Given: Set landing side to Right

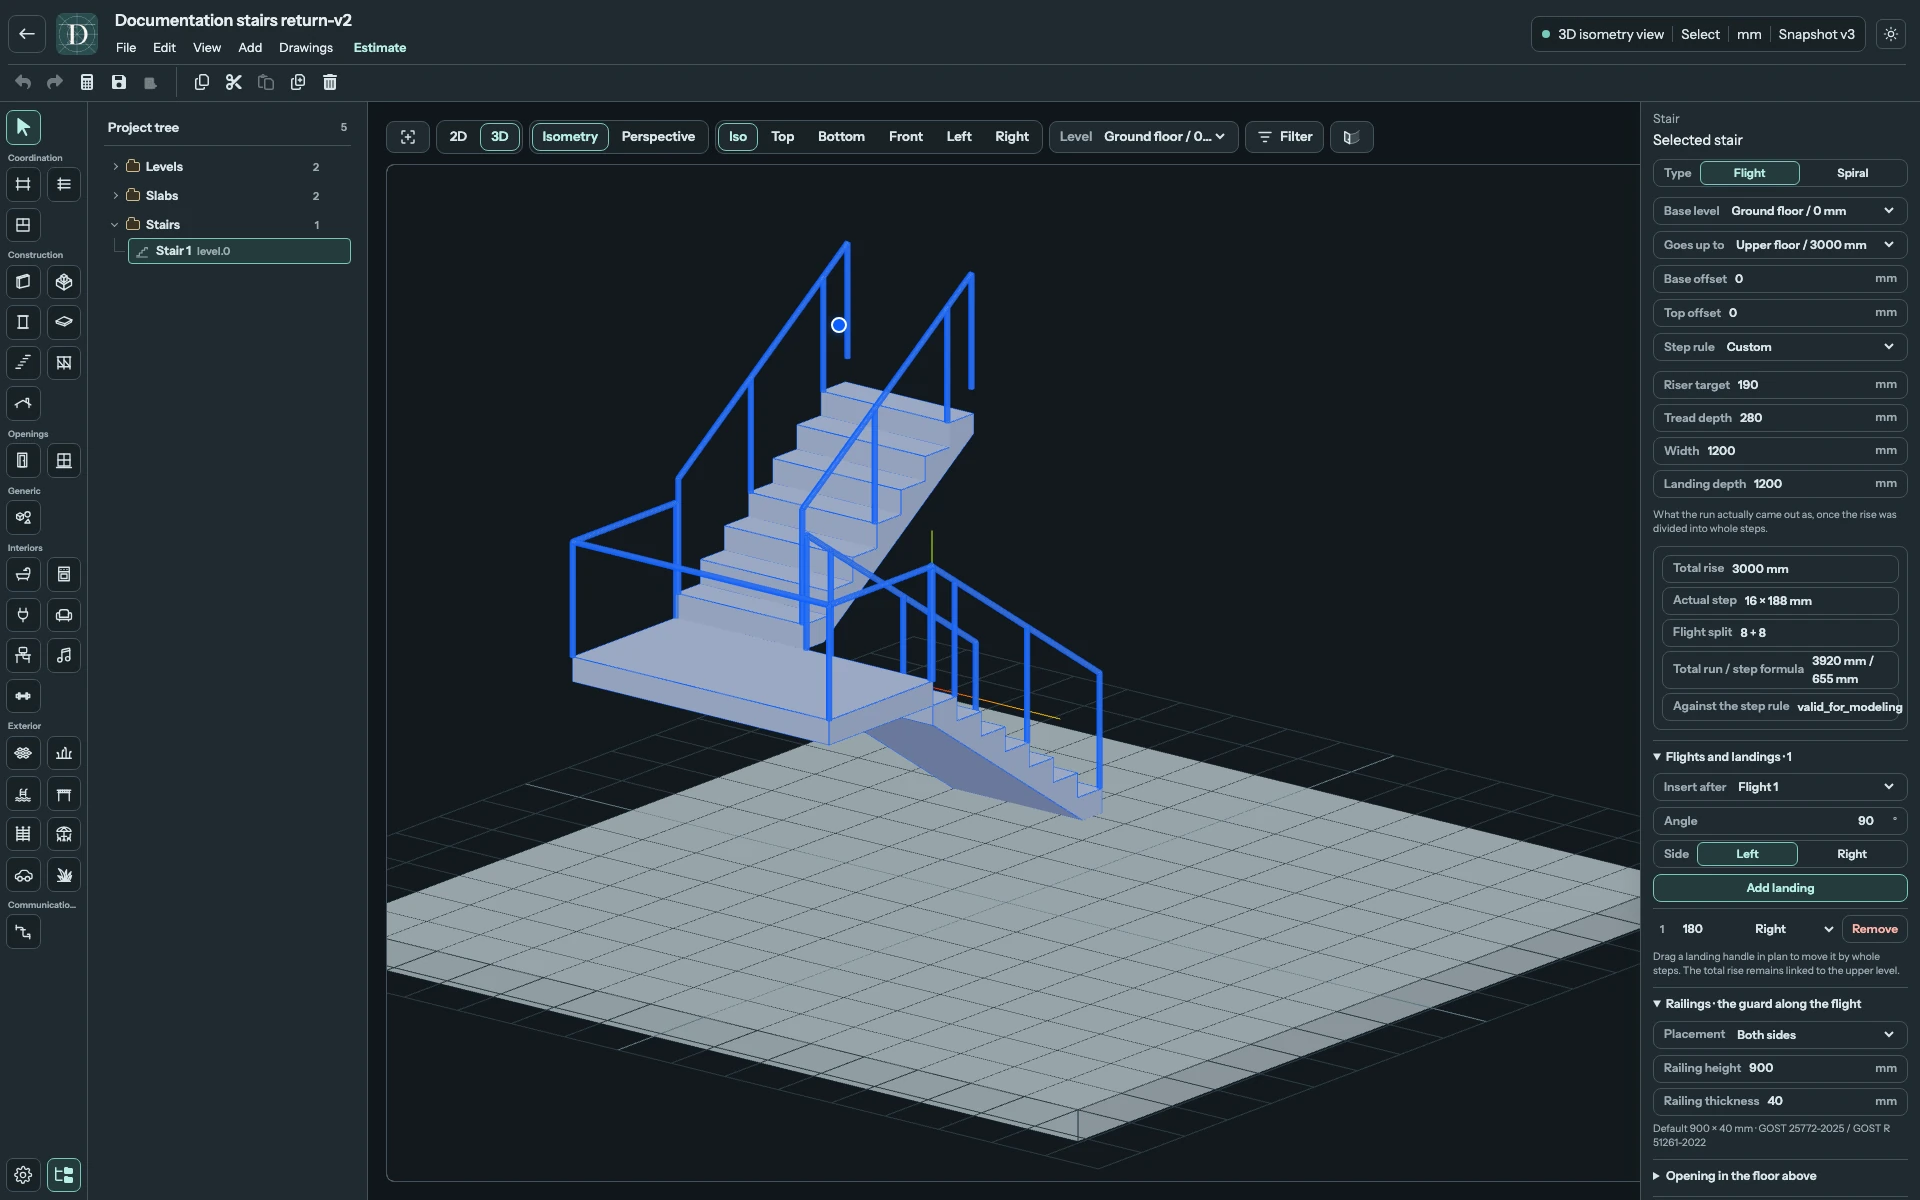Looking at the screenshot, I should [1851, 854].
